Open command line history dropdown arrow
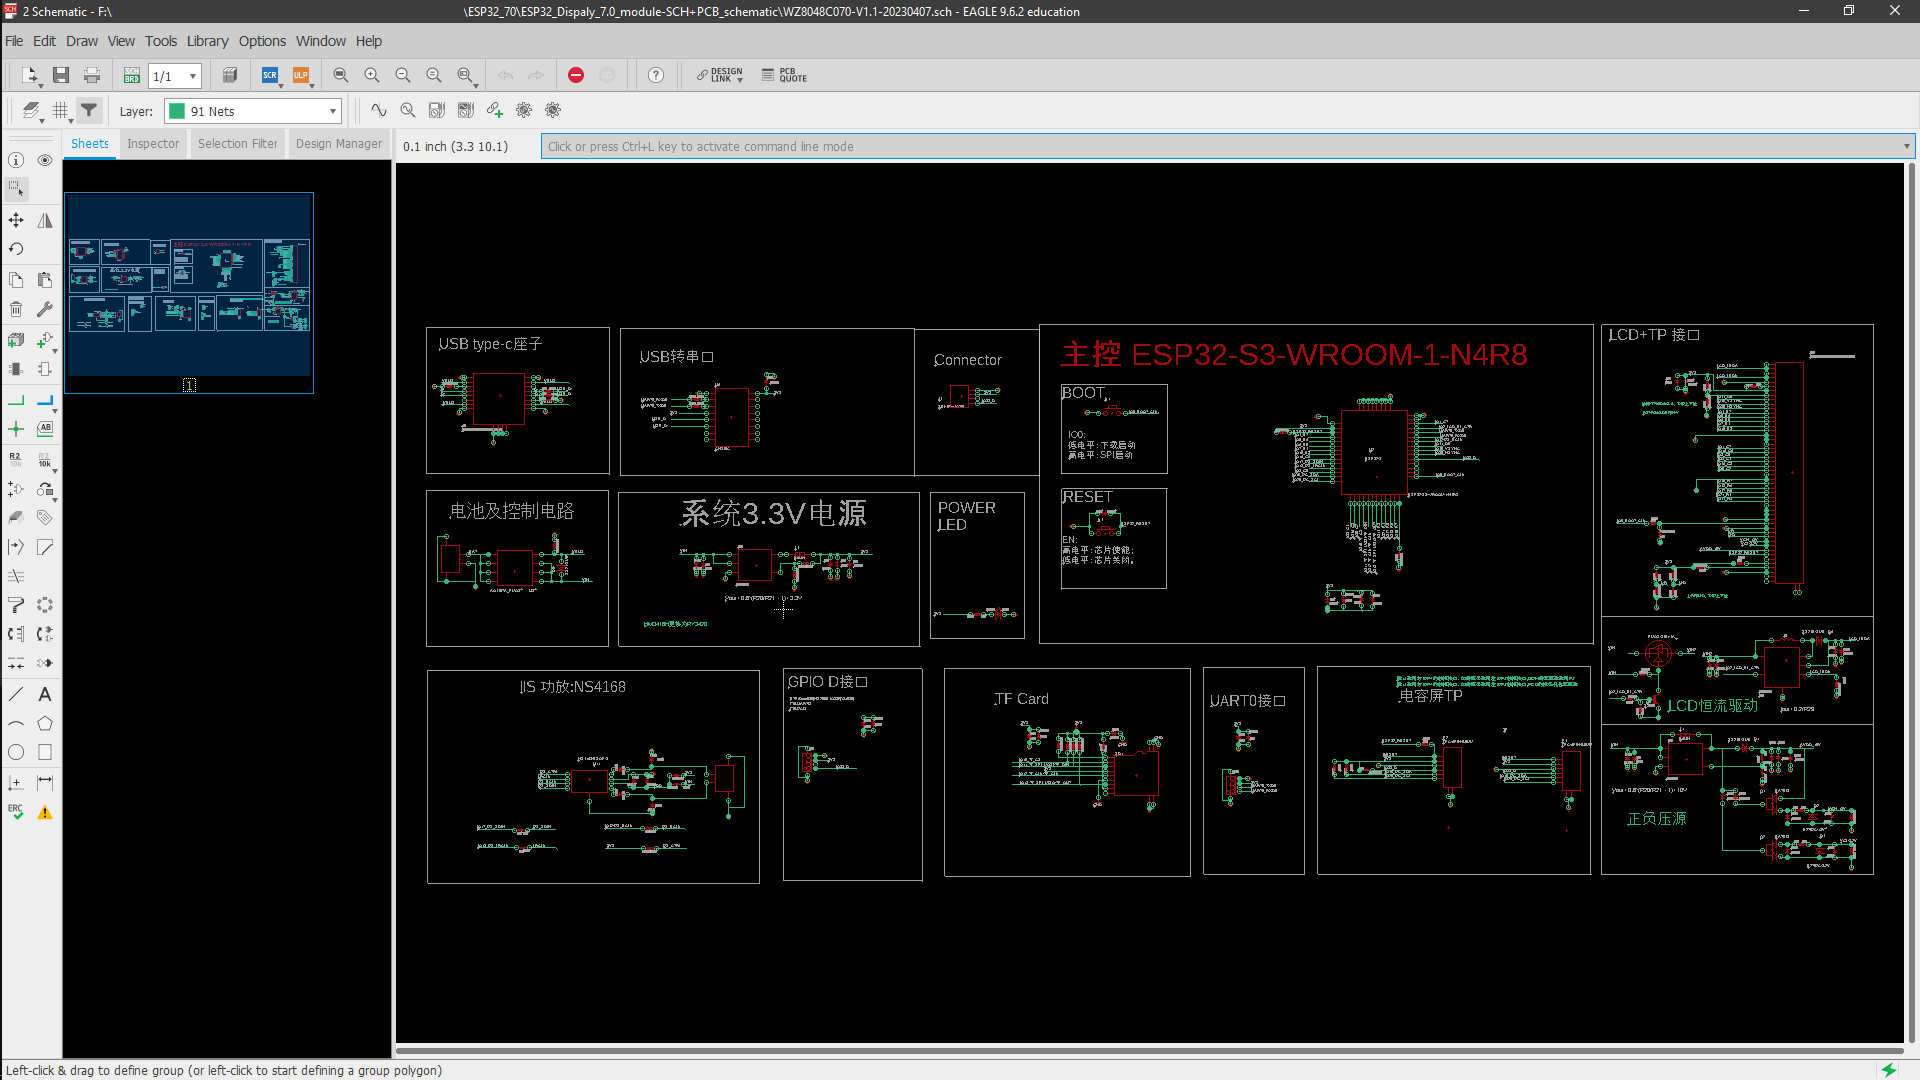Viewport: 1920px width, 1080px height. [x=1906, y=147]
